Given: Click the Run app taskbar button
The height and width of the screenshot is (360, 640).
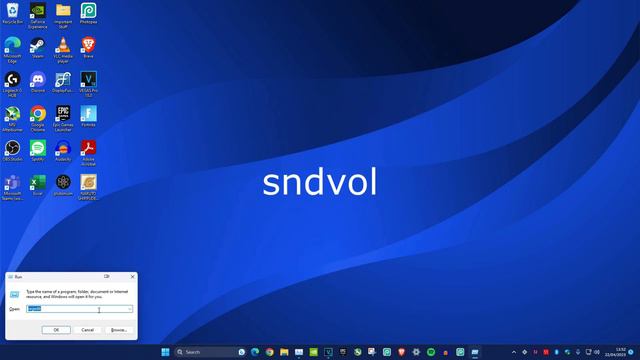Looking at the screenshot, I should tap(475, 352).
